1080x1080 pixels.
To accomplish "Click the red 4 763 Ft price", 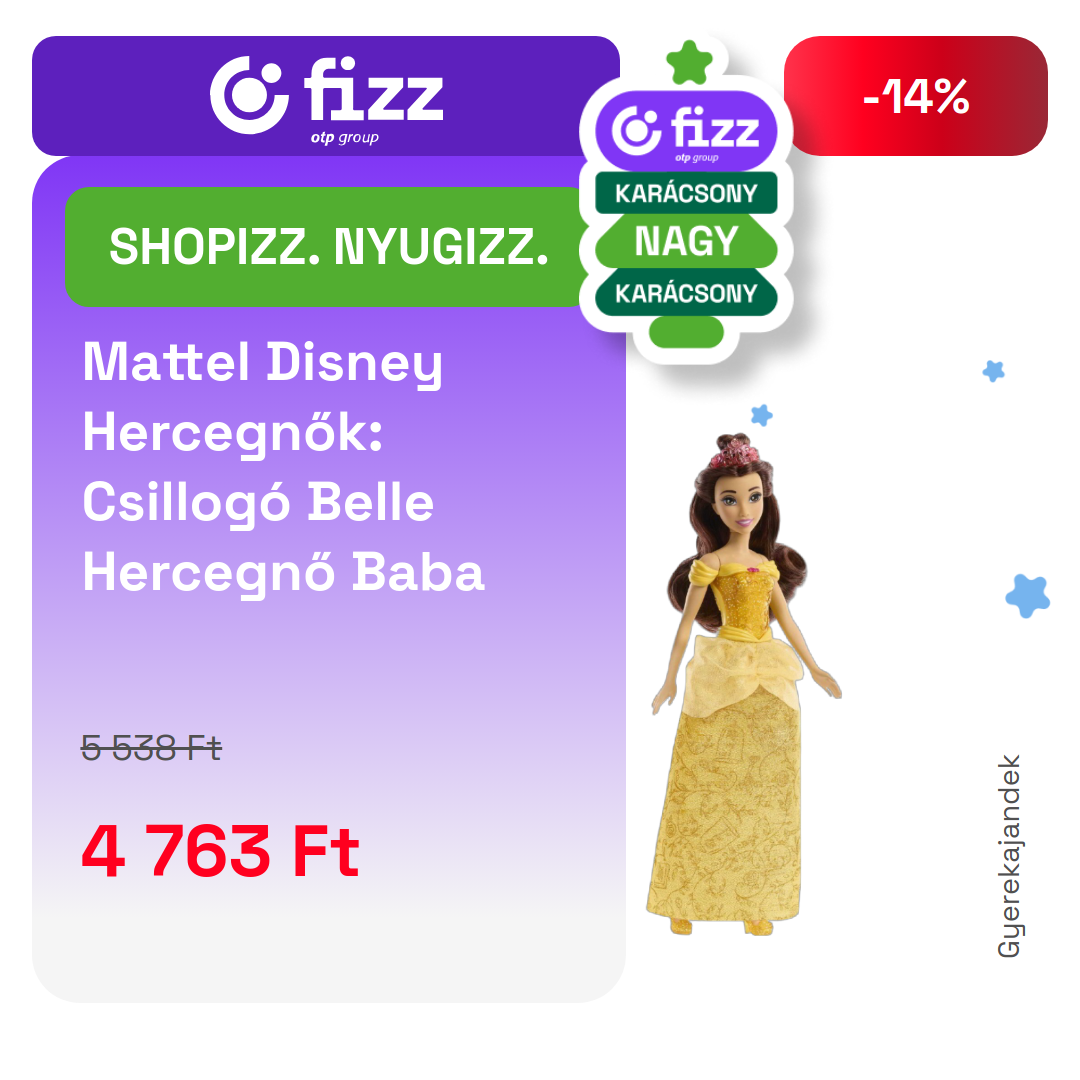I will [x=220, y=851].
